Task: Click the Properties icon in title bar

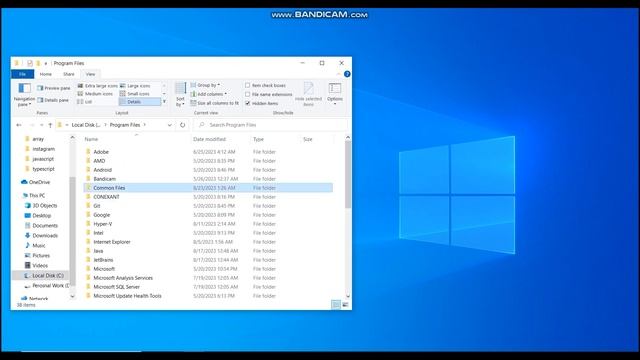Action: point(30,63)
